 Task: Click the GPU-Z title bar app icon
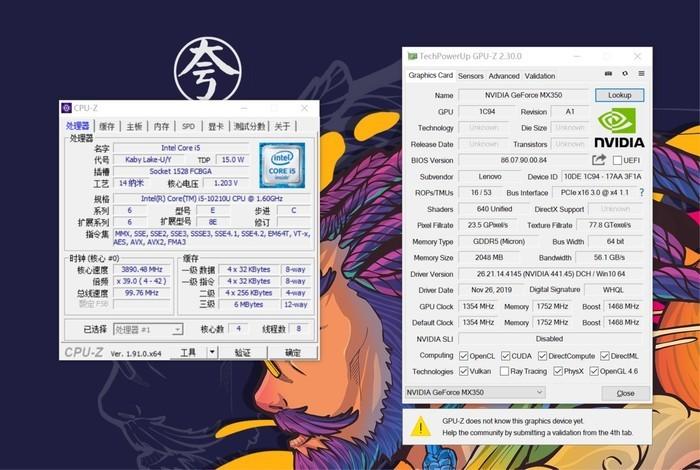[x=412, y=56]
